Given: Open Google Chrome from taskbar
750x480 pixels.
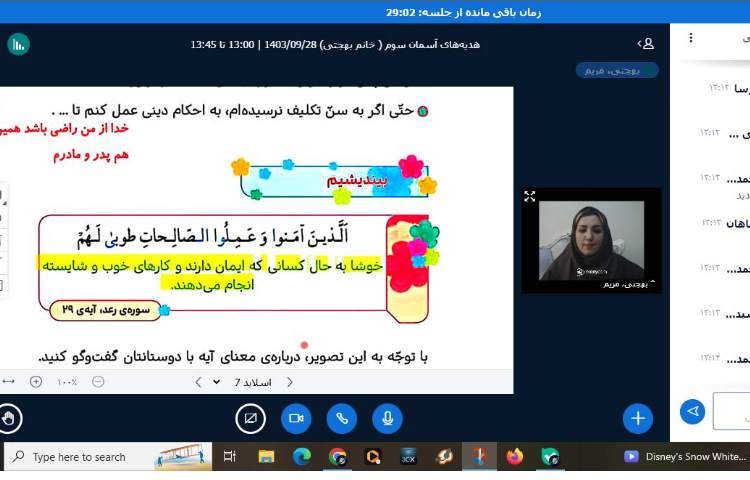Looking at the screenshot, I should (338, 457).
